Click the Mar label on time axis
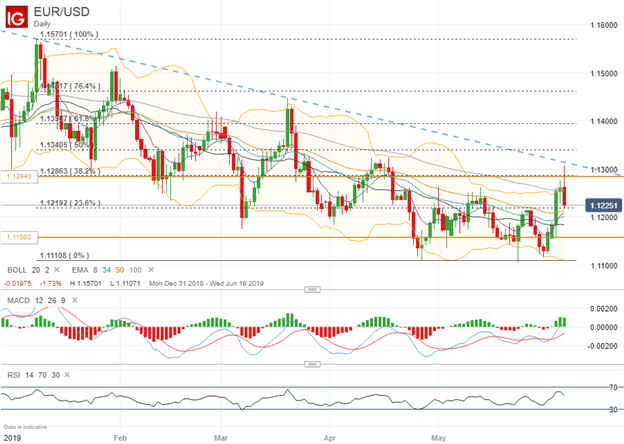624x444 pixels. pos(221,438)
